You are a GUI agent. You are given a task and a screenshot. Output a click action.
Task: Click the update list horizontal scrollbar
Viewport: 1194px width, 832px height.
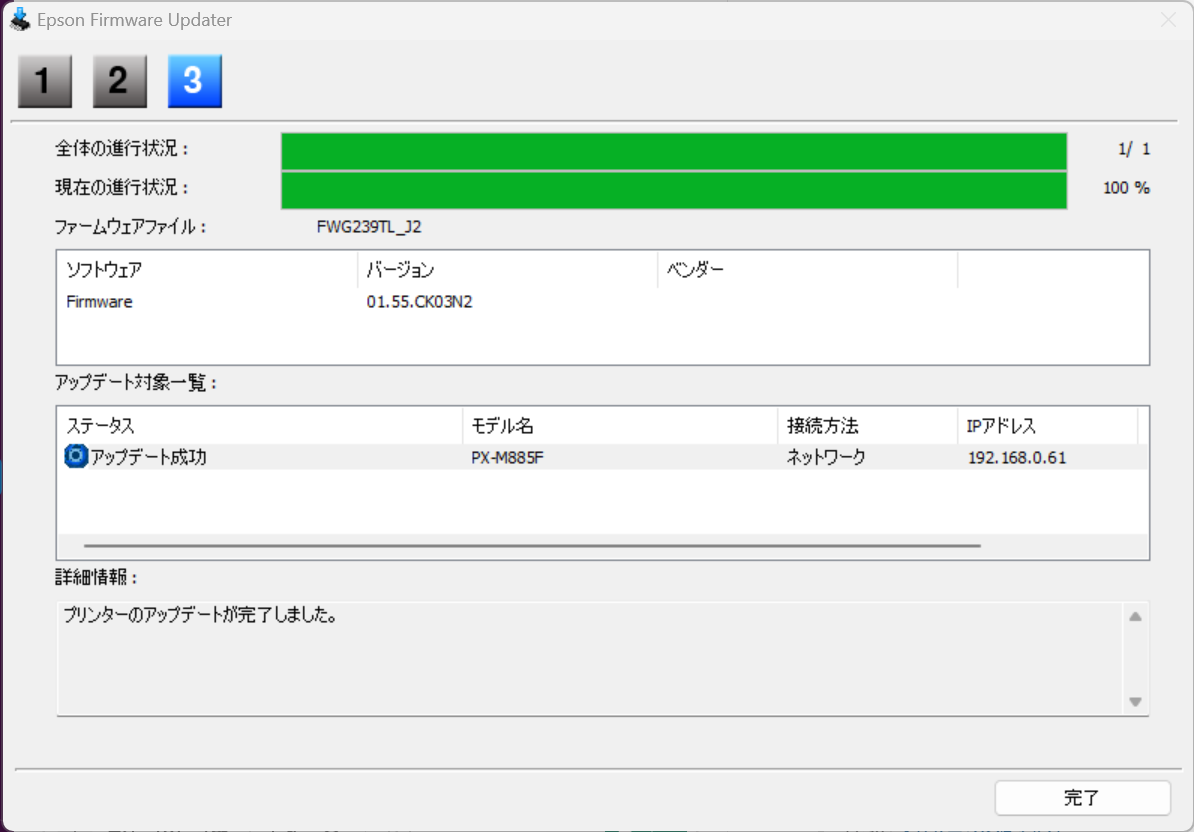click(532, 546)
